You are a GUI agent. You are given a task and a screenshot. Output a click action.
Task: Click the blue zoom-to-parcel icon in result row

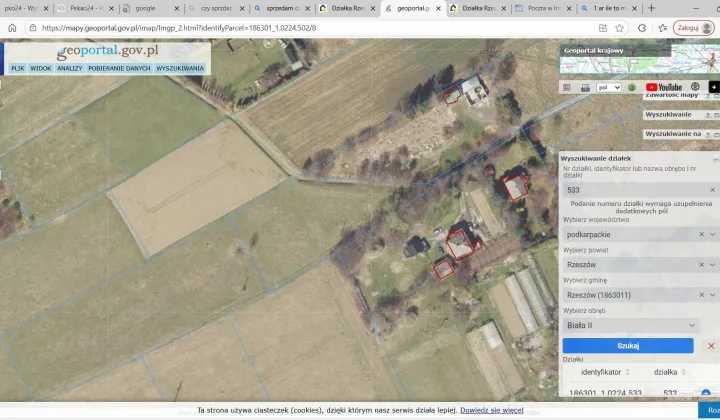point(706,393)
